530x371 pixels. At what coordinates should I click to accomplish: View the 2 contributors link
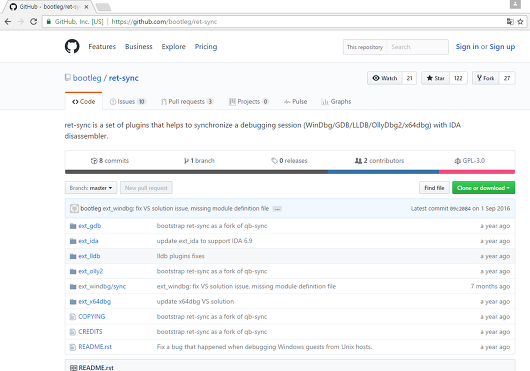point(379,161)
